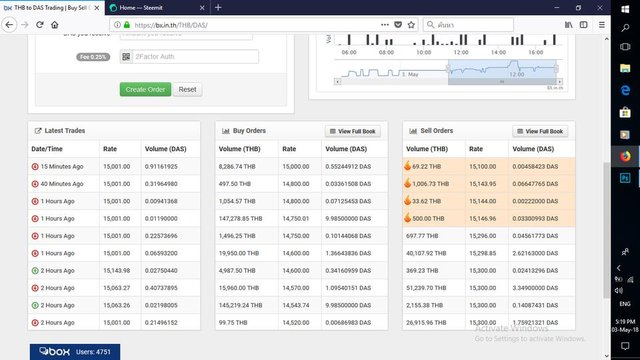Screen dimensions: 640x360
Task: Go back to the previous page
Action: (x=9, y=25)
